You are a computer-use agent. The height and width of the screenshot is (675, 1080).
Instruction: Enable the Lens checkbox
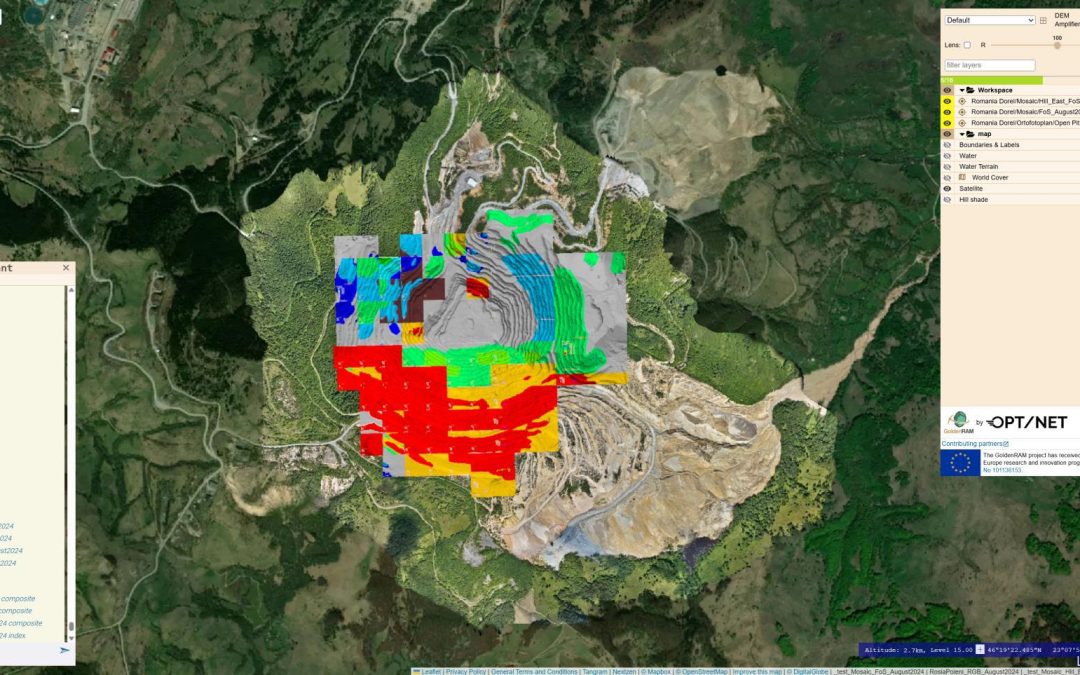(967, 45)
